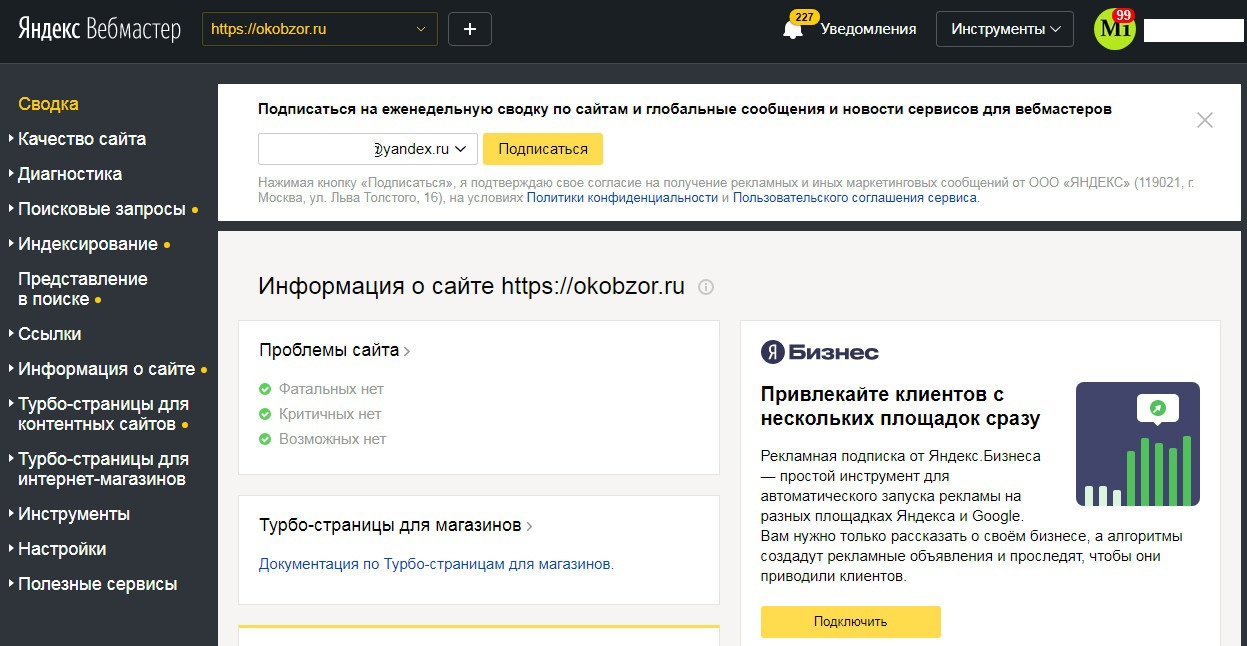Open the Инструменты dropdown in header
Viewport: 1247px width, 646px height.
[x=1005, y=29]
